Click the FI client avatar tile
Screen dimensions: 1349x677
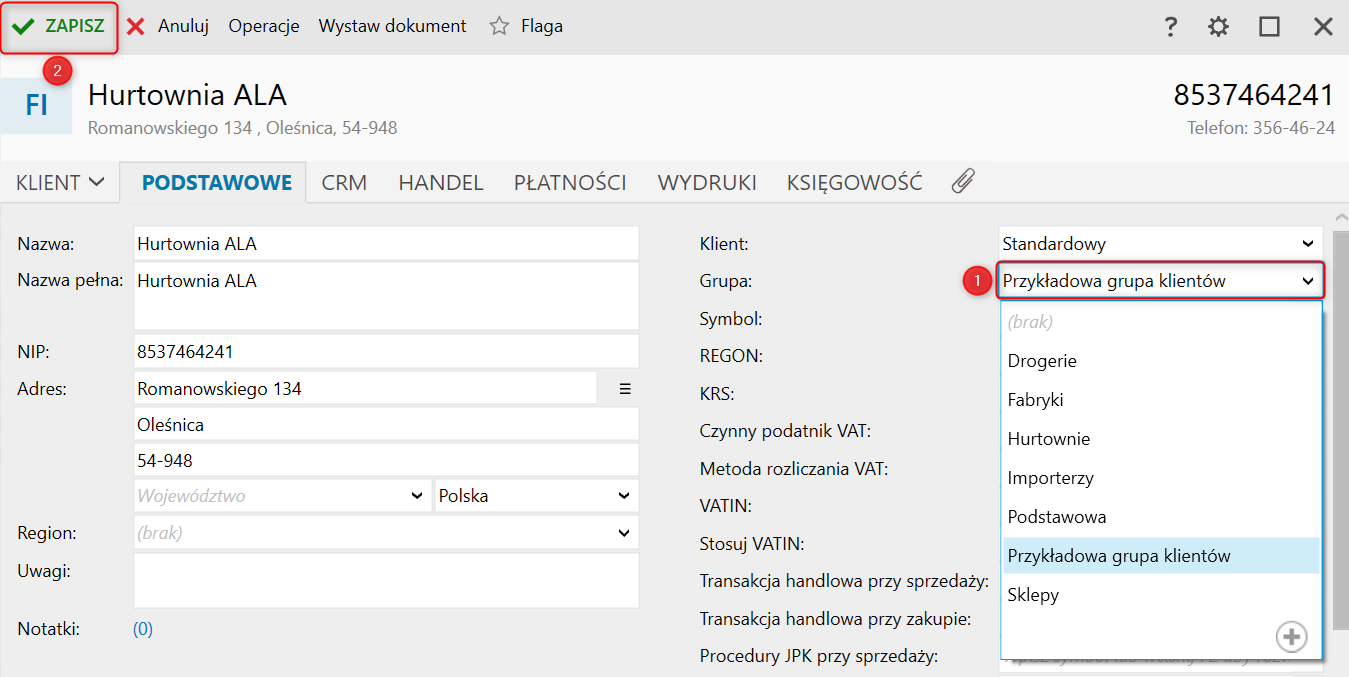[x=36, y=104]
